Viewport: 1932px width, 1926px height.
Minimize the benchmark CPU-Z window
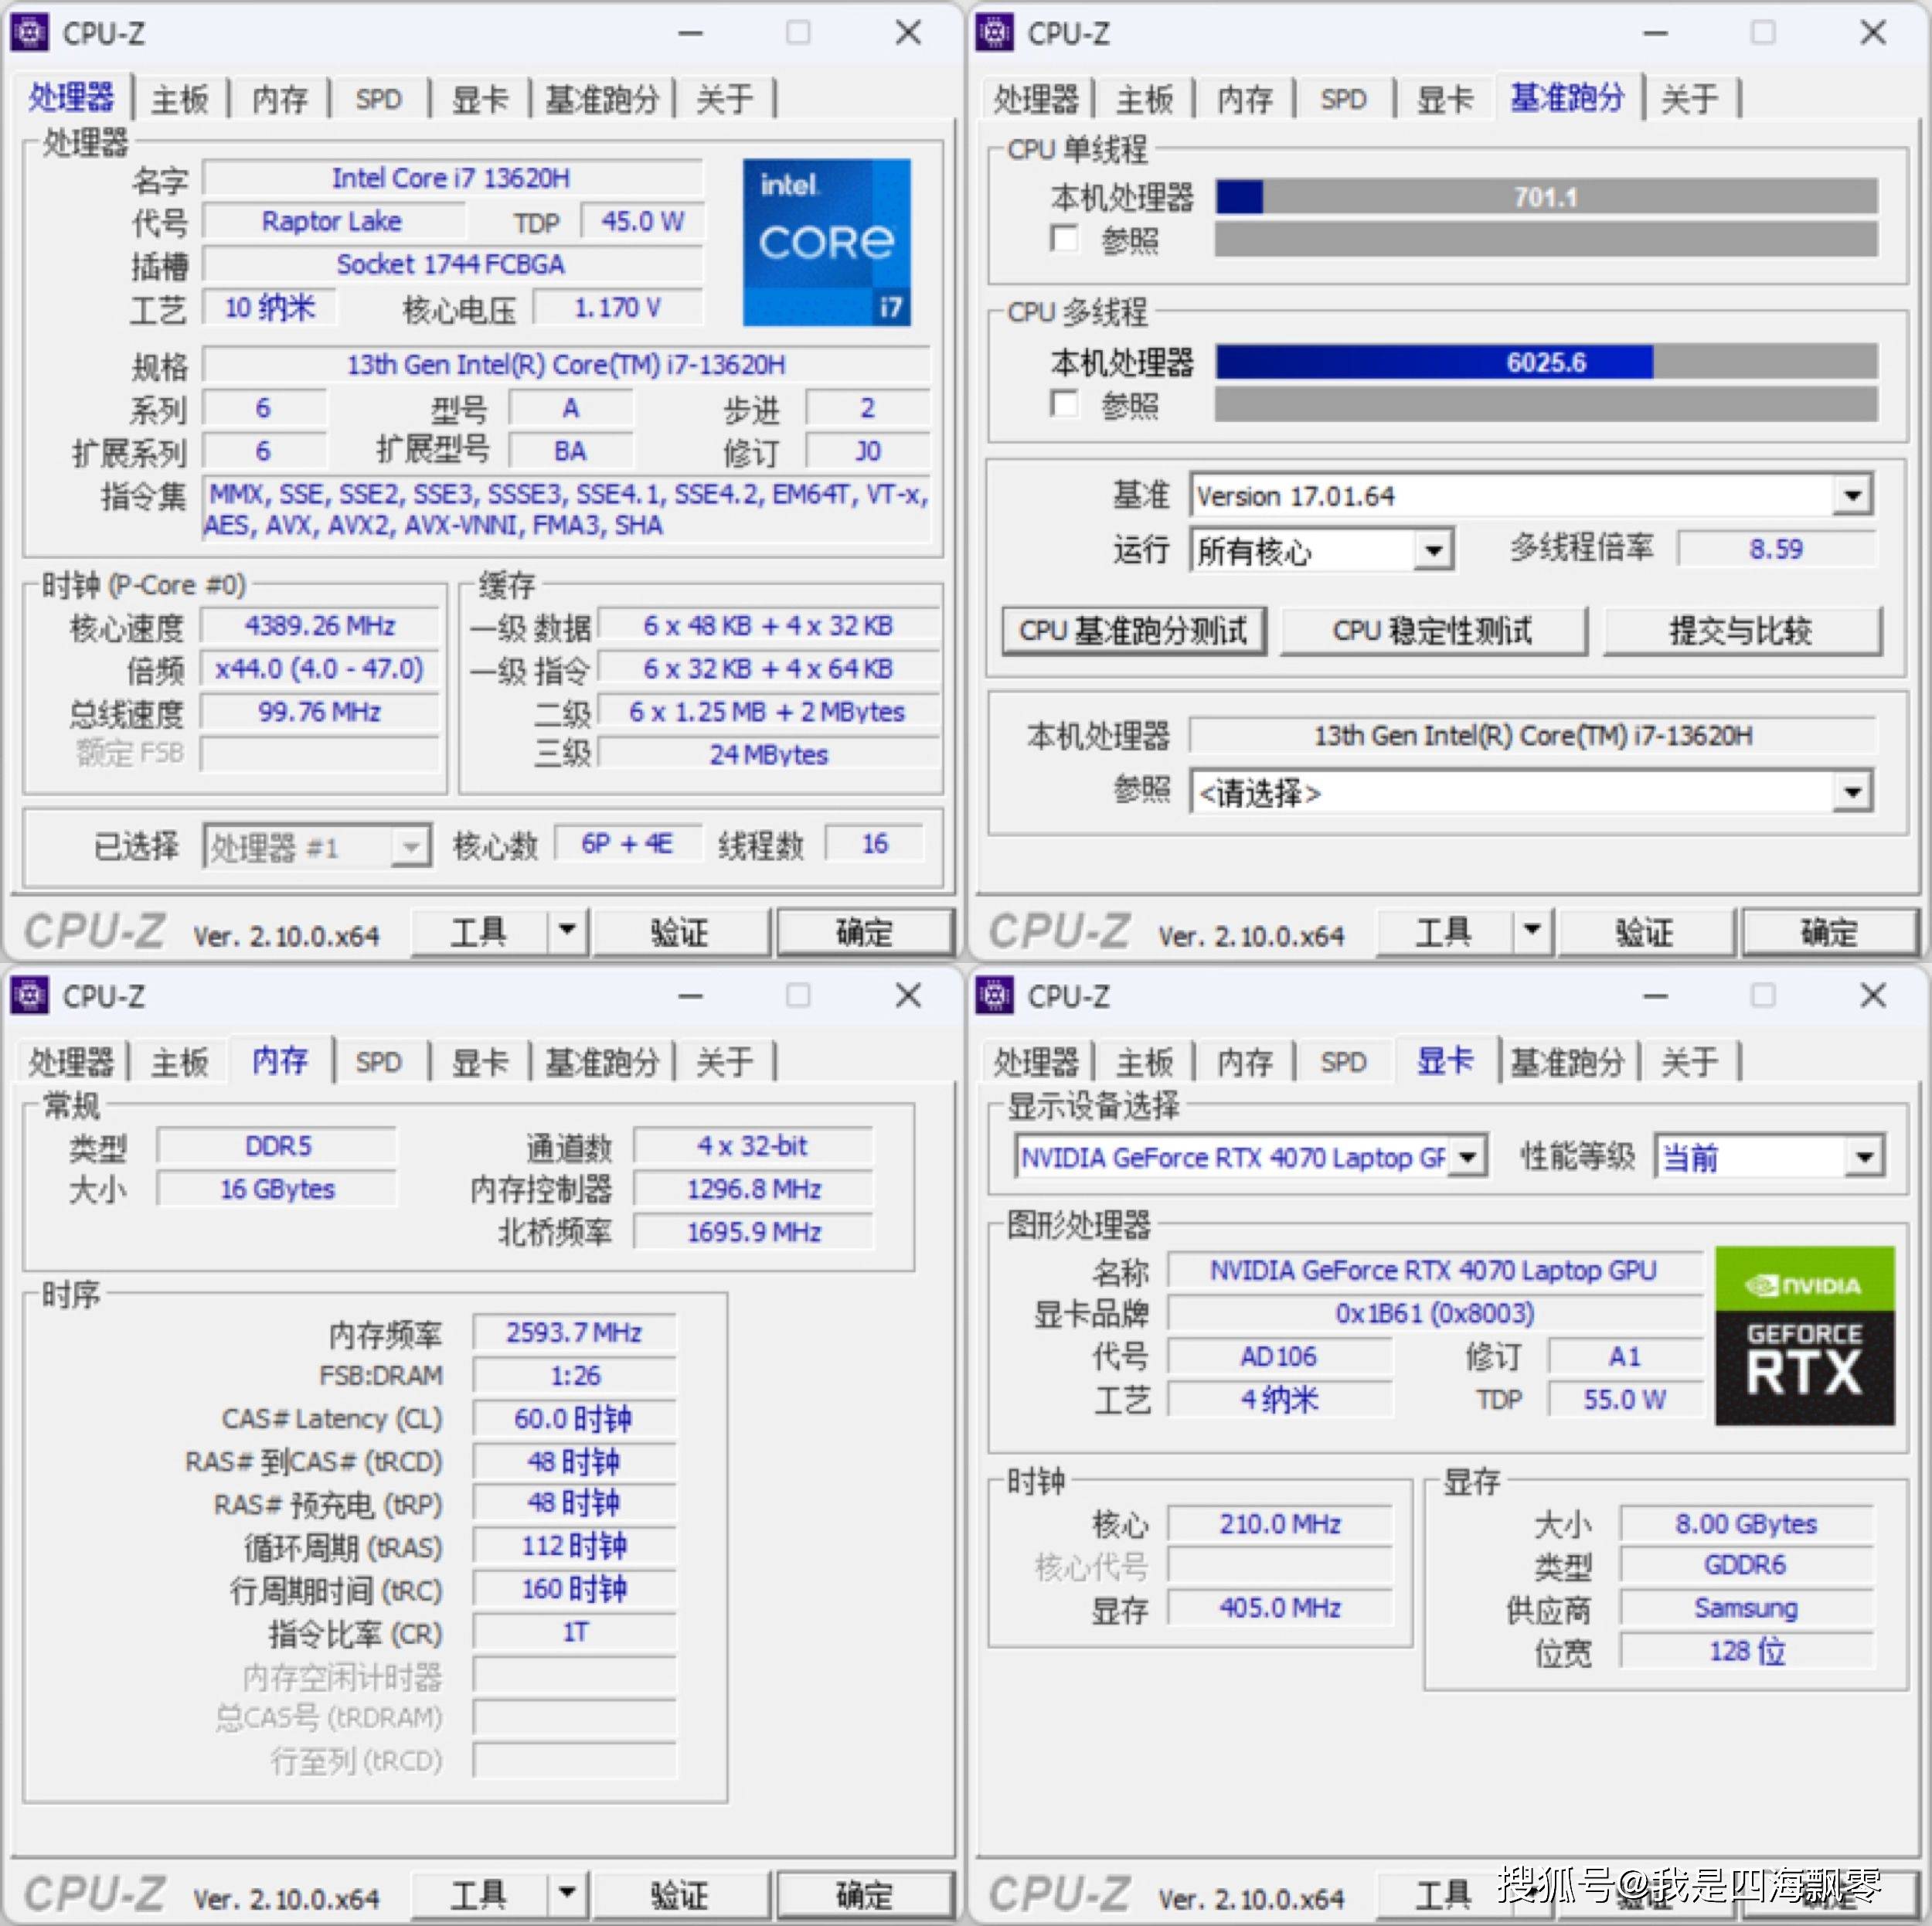(1655, 33)
